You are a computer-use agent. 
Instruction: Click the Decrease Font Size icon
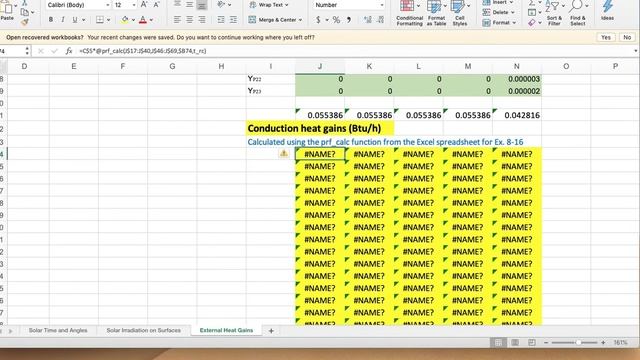pyautogui.click(x=156, y=5)
